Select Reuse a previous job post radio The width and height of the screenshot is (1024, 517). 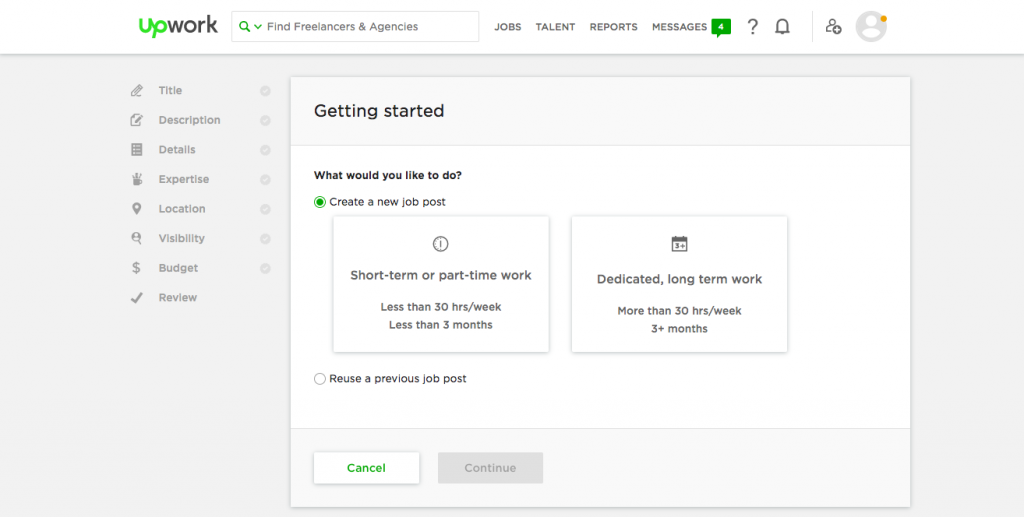click(x=319, y=379)
